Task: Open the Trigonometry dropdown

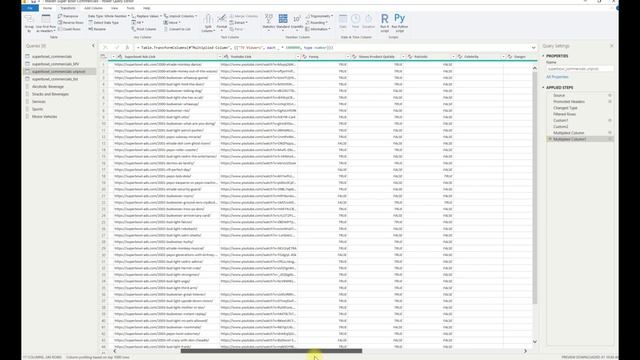Action: (319, 16)
